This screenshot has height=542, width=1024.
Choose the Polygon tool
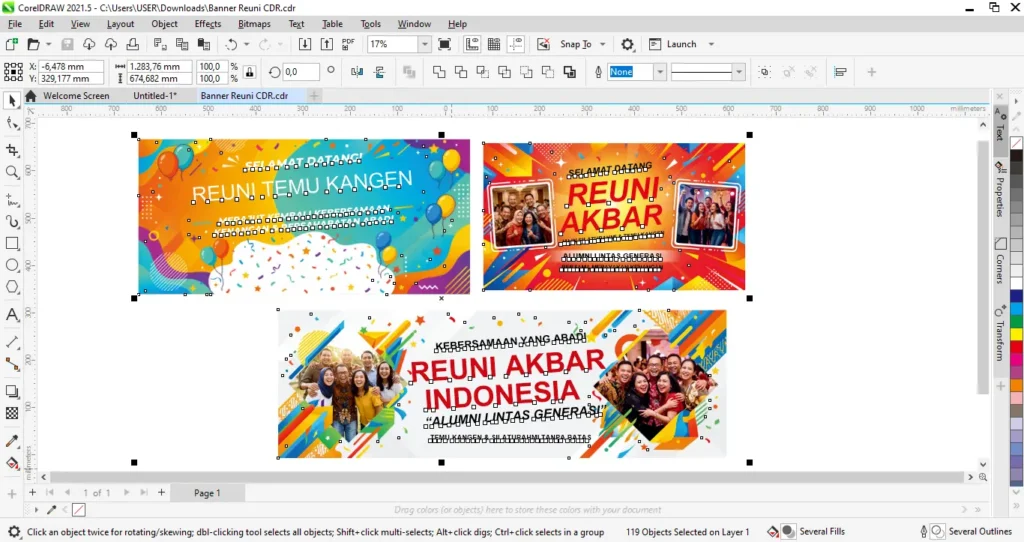12,287
